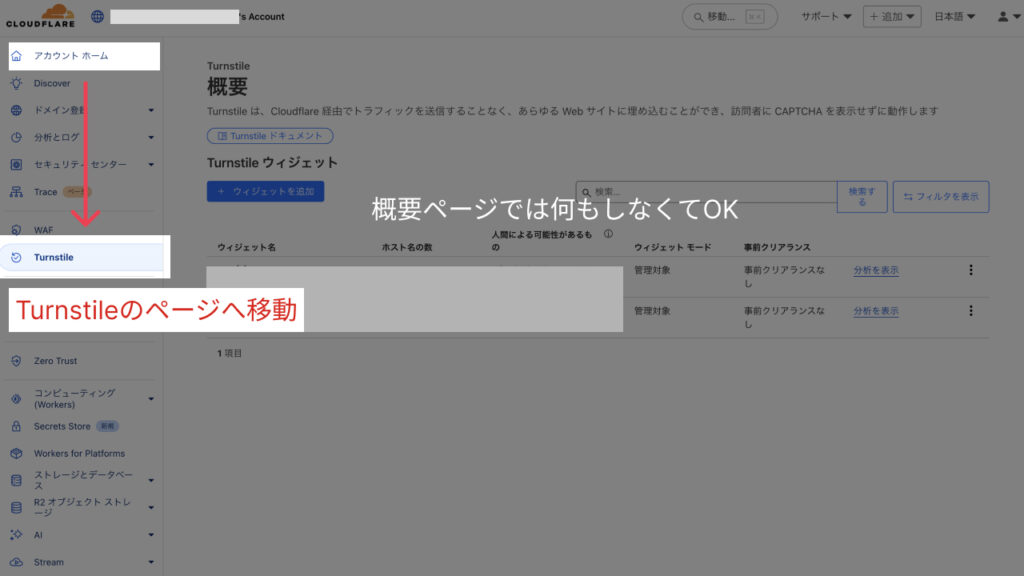Click the Discover lightbulb icon
This screenshot has width=1024, height=576.
click(16, 84)
